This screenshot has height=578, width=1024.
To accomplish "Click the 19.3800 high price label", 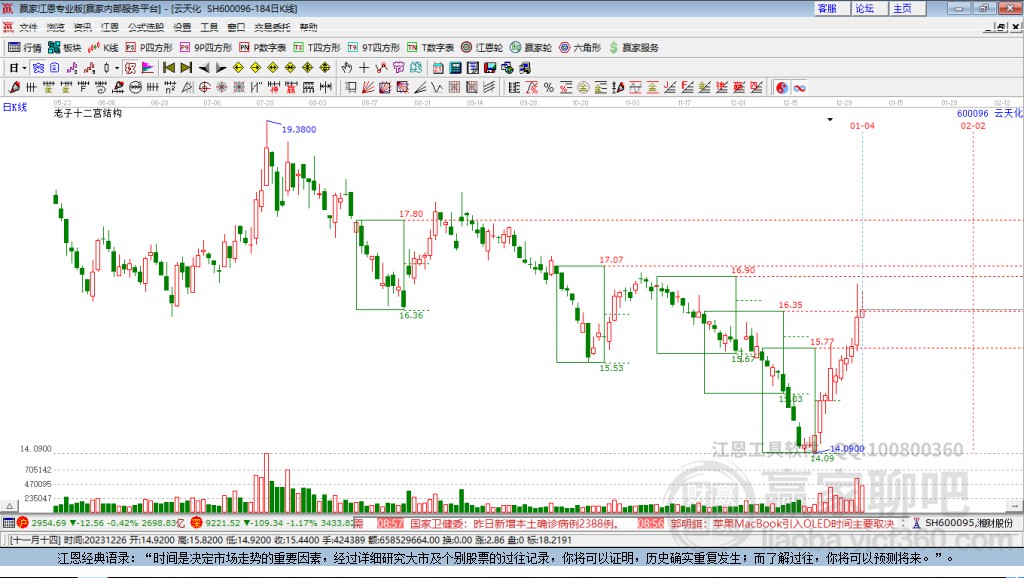I will 299,129.
